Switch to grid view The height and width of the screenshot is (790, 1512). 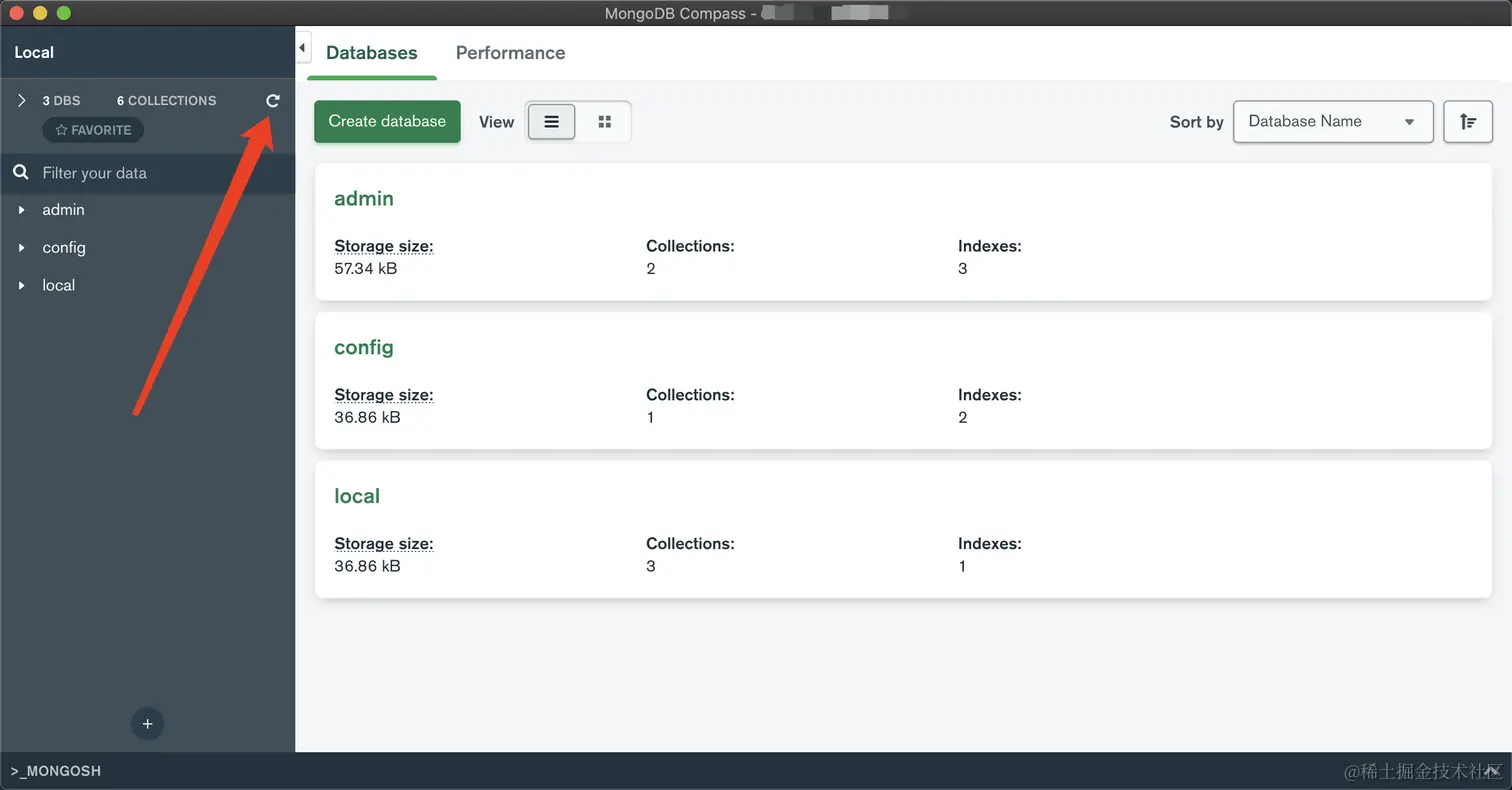tap(604, 122)
